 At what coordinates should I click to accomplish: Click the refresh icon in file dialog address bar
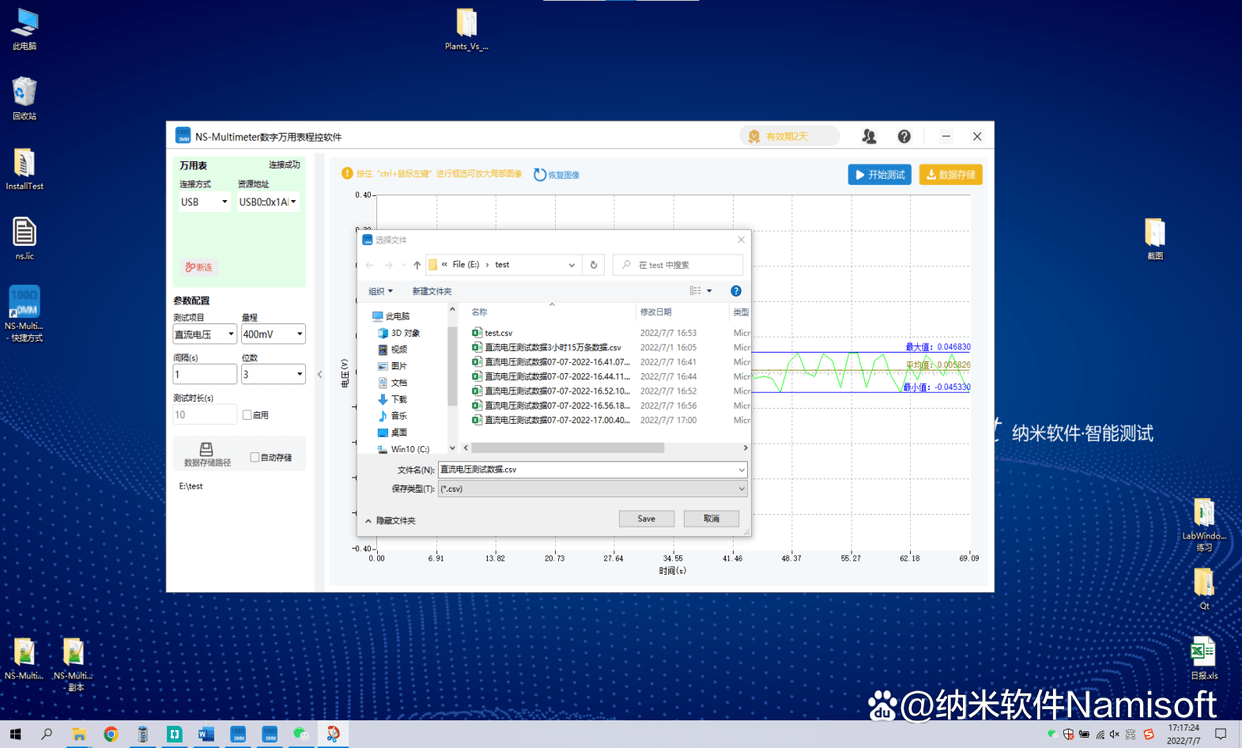click(593, 265)
